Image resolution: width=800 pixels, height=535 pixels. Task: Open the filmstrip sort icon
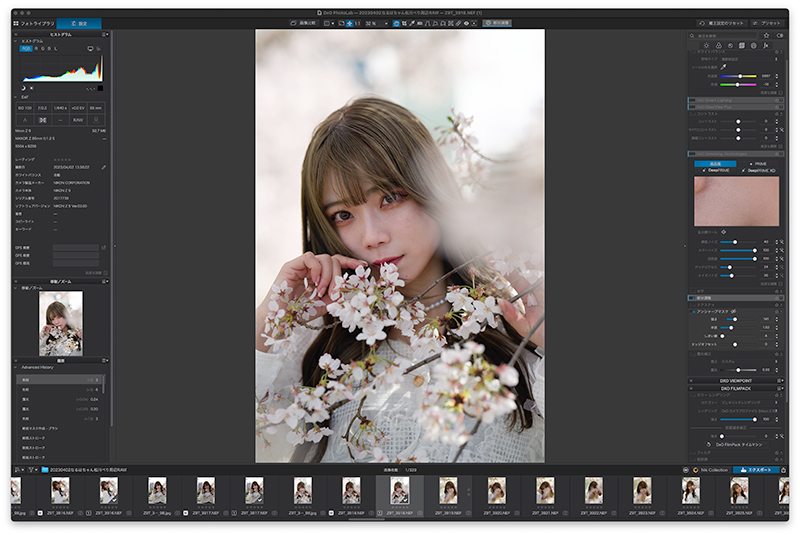tap(18, 470)
